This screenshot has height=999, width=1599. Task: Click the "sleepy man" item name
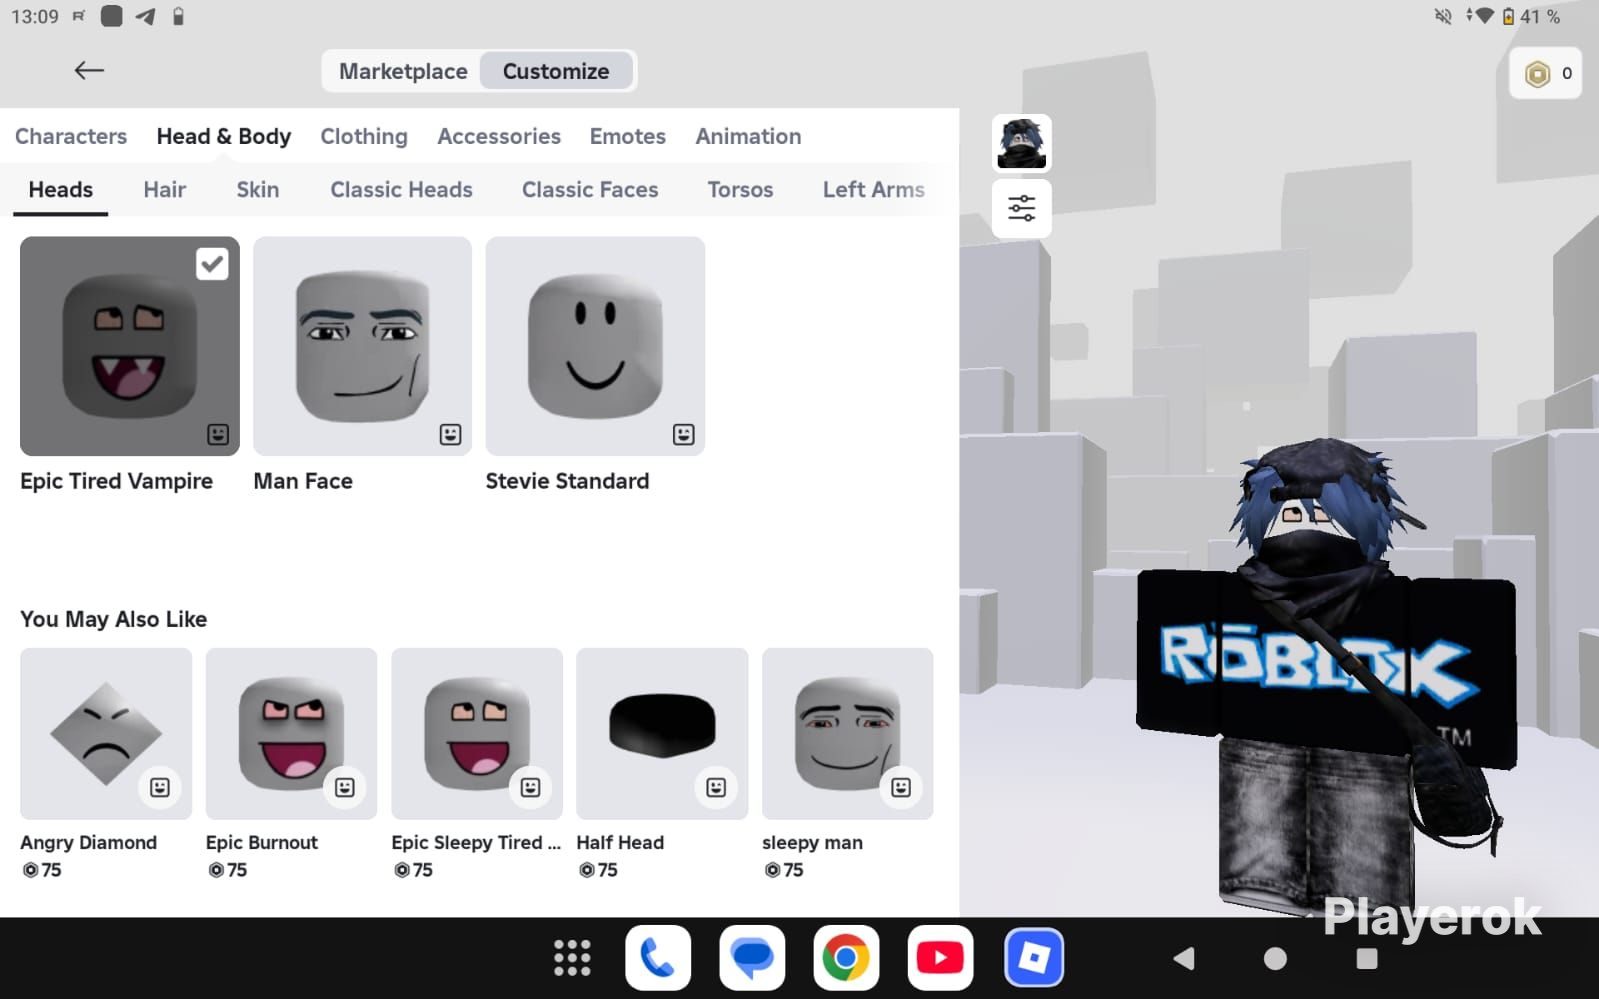813,843
